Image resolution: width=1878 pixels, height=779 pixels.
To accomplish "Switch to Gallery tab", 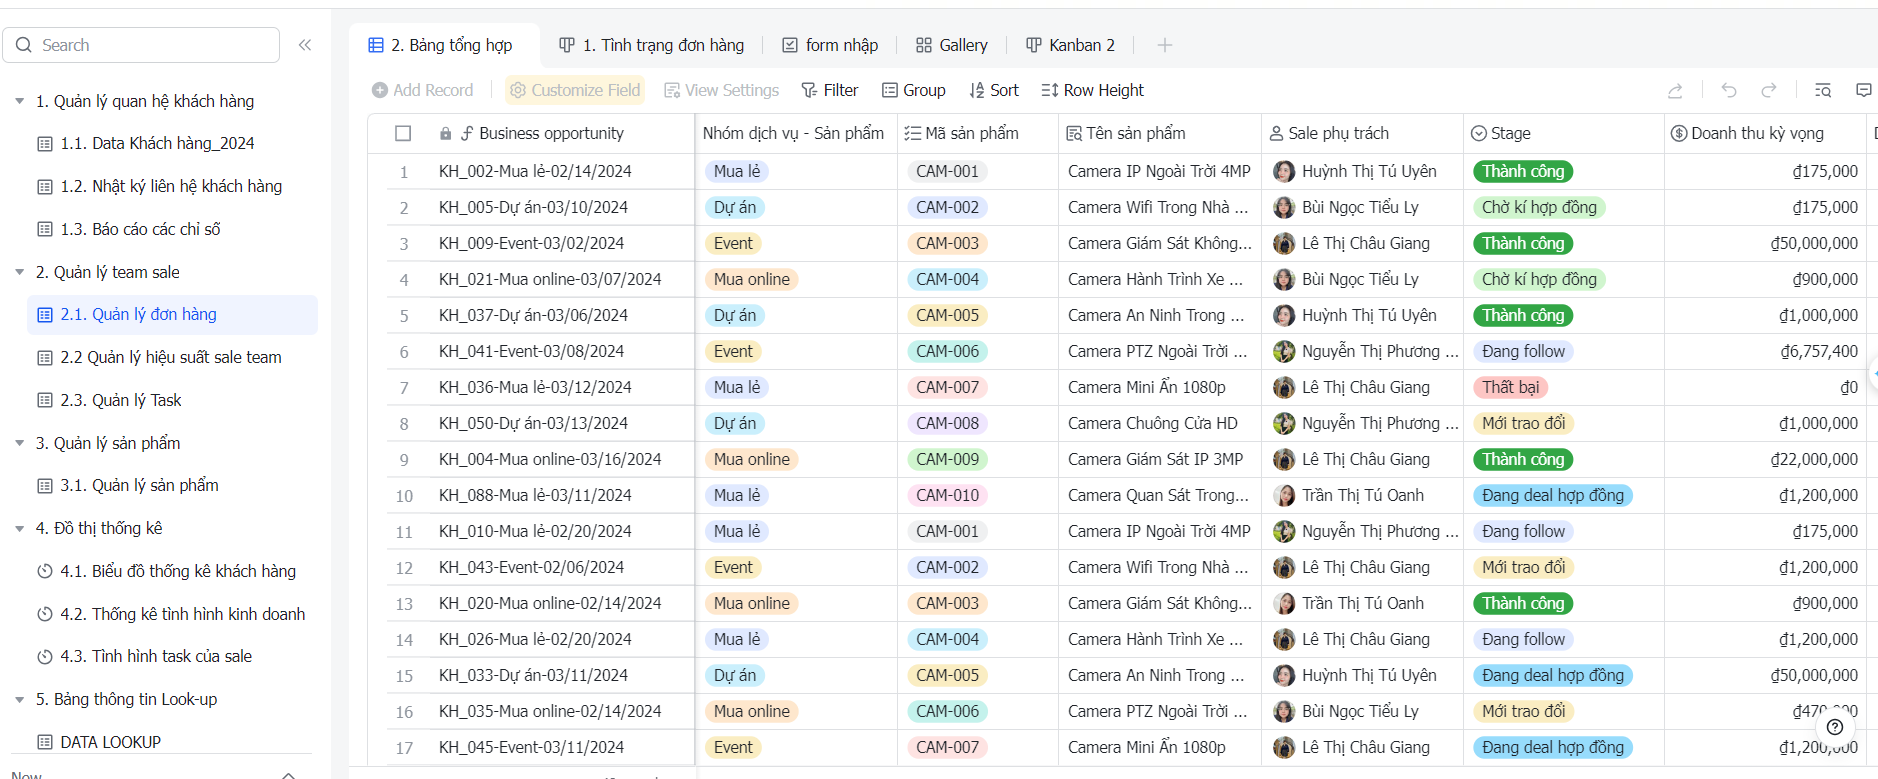I will click(952, 45).
